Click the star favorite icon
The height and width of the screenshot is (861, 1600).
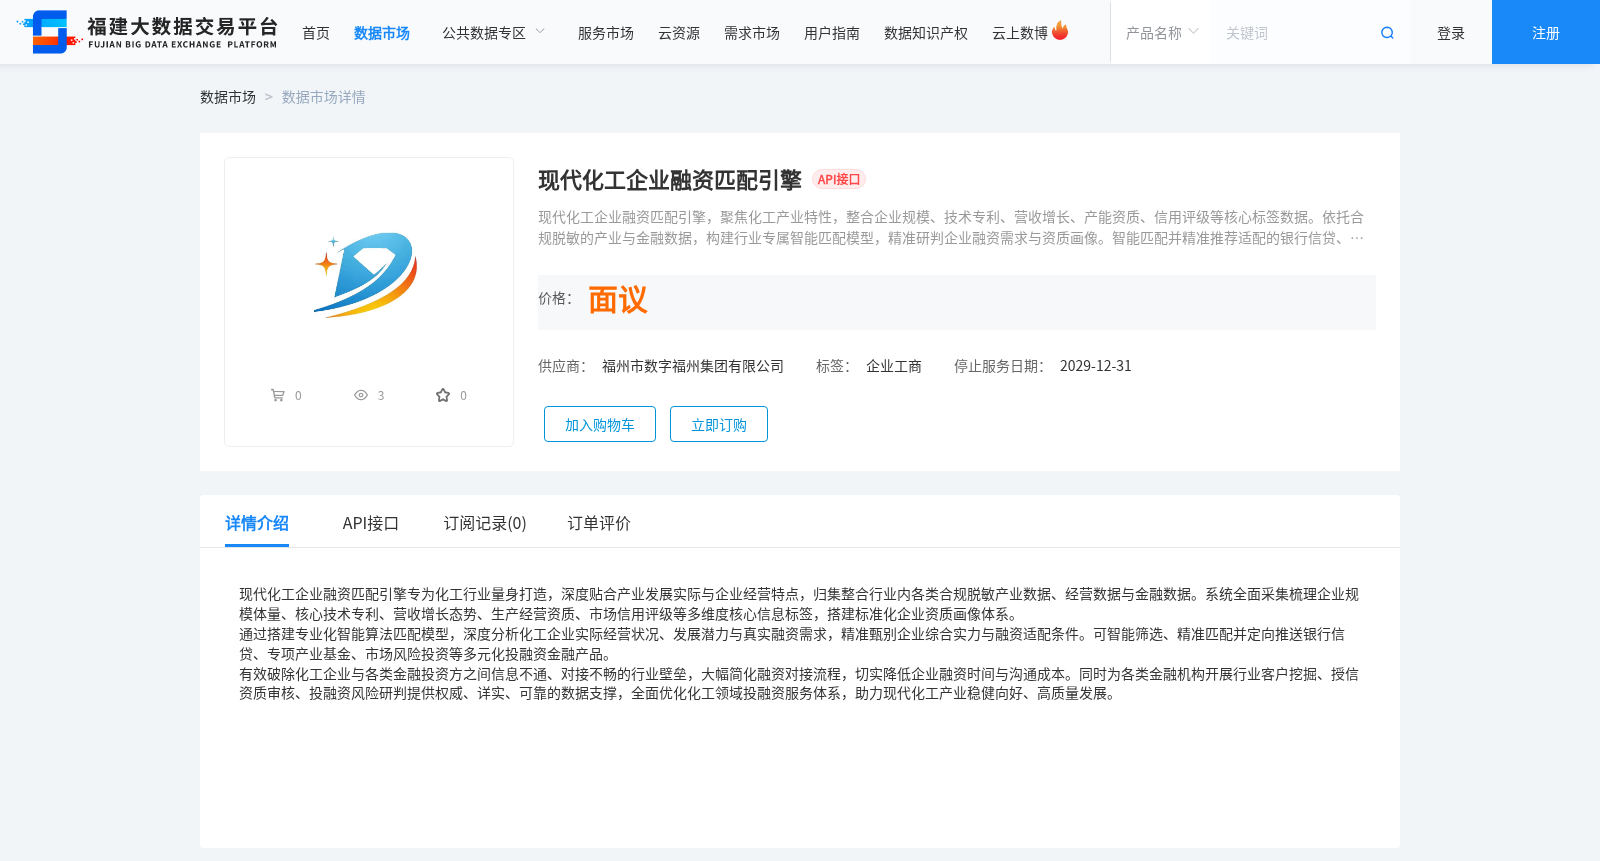pyautogui.click(x=443, y=395)
